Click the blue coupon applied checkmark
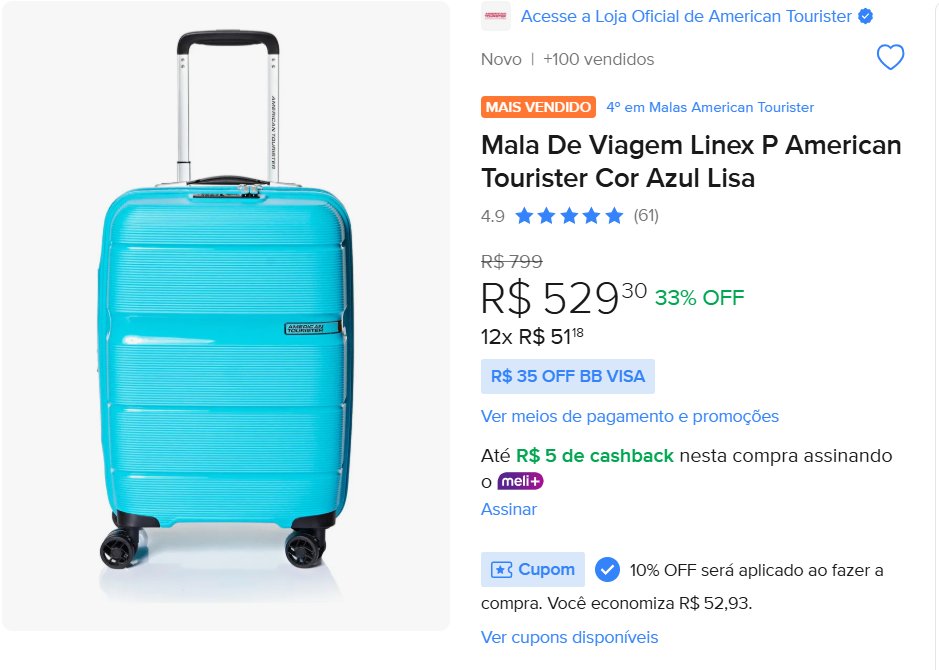The width and height of the screenshot is (939, 670). click(x=607, y=570)
